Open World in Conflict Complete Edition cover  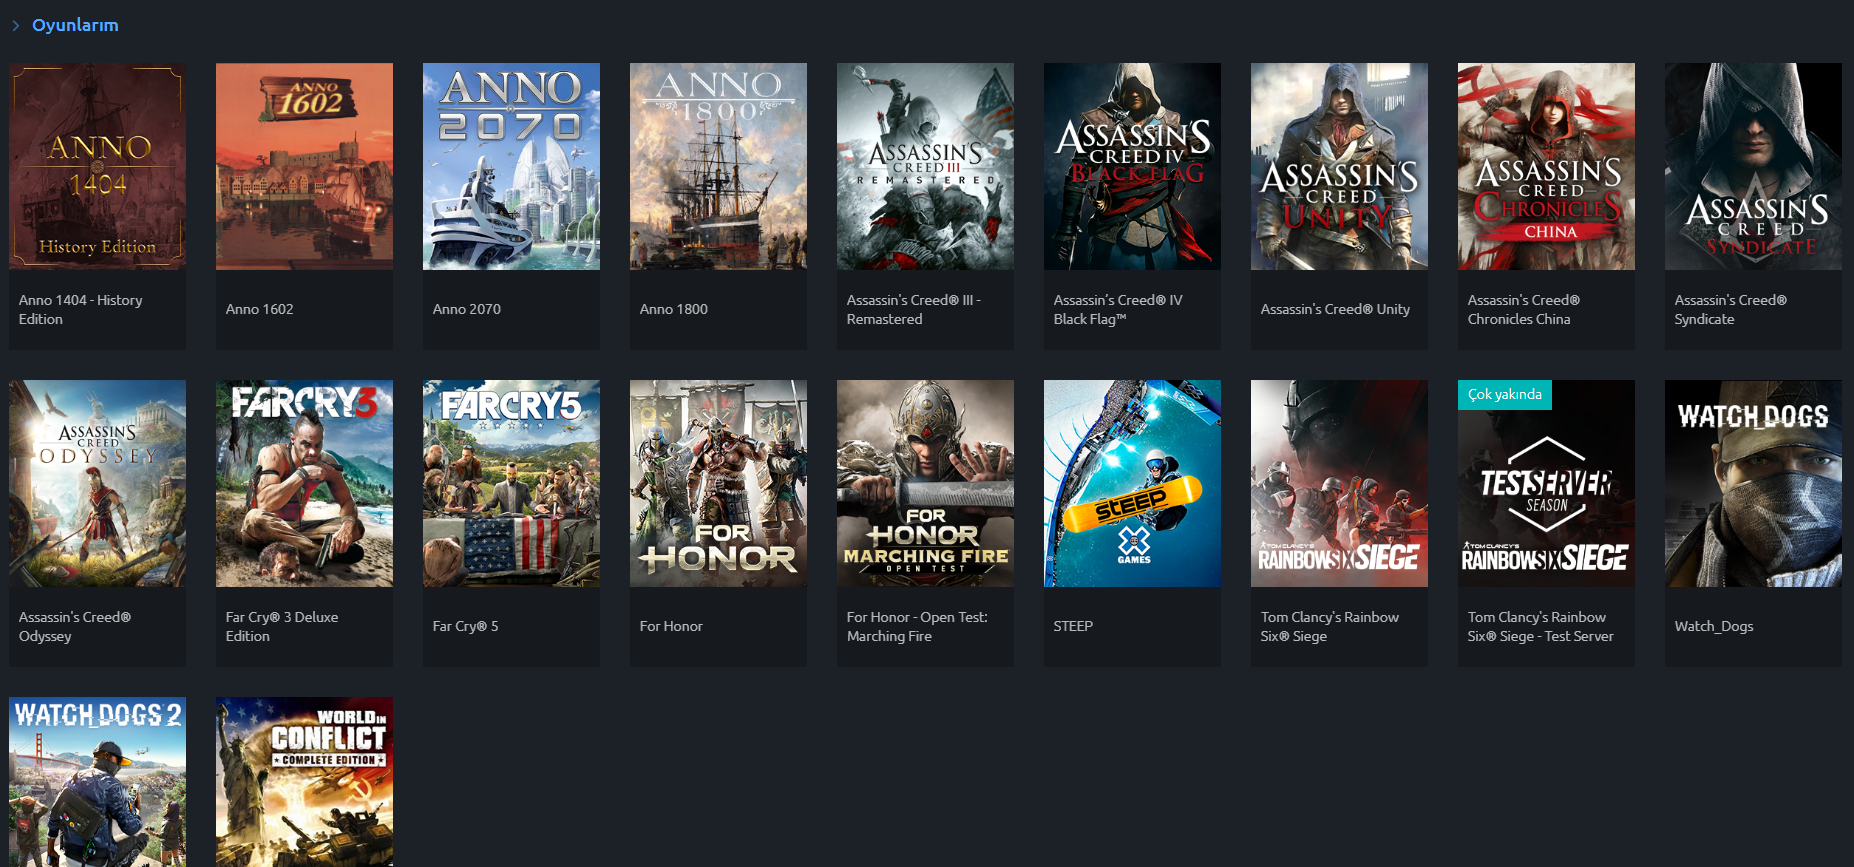click(x=304, y=782)
